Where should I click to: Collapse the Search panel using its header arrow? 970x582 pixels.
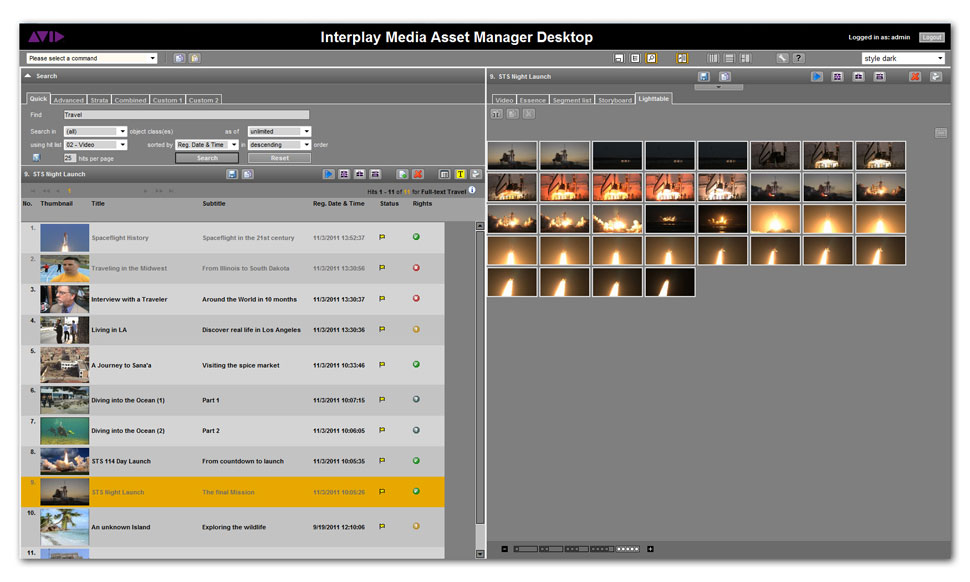(x=28, y=76)
